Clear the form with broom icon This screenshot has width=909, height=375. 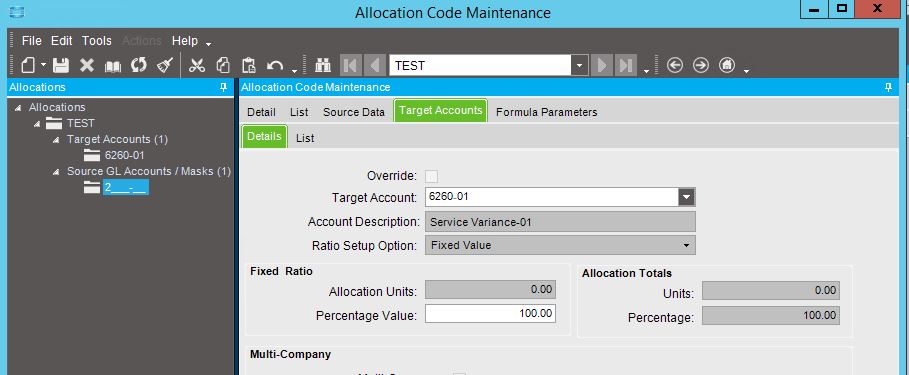click(x=165, y=65)
